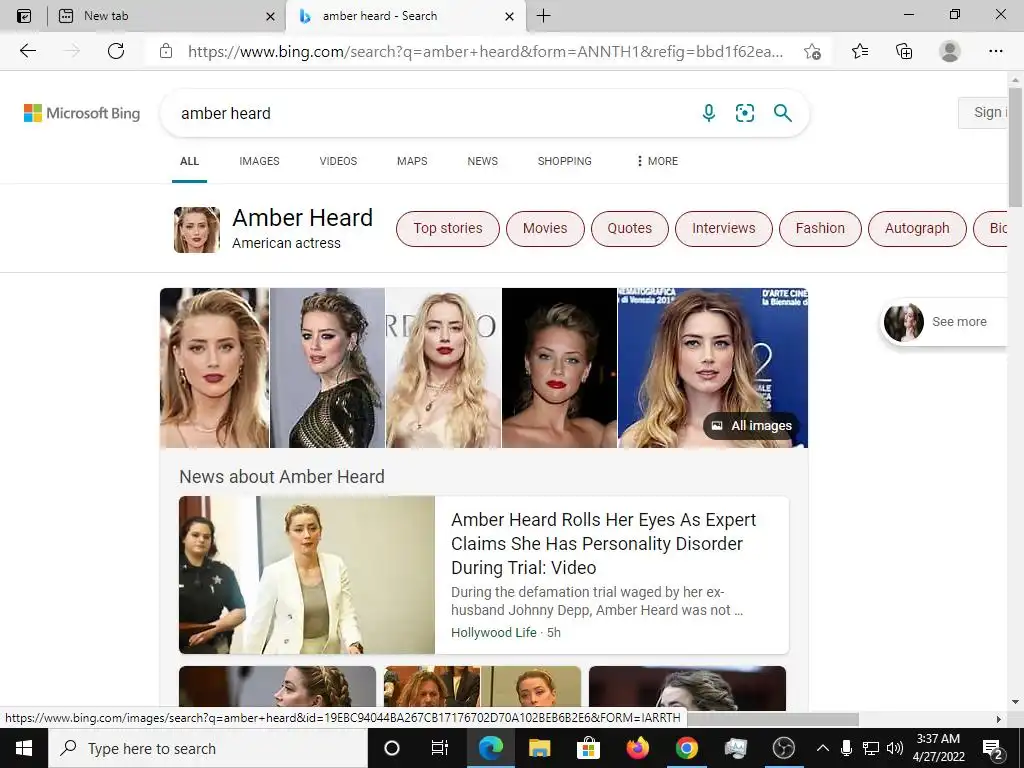Click the Microsoft Bing logo
This screenshot has width=1024, height=768.
pos(82,113)
